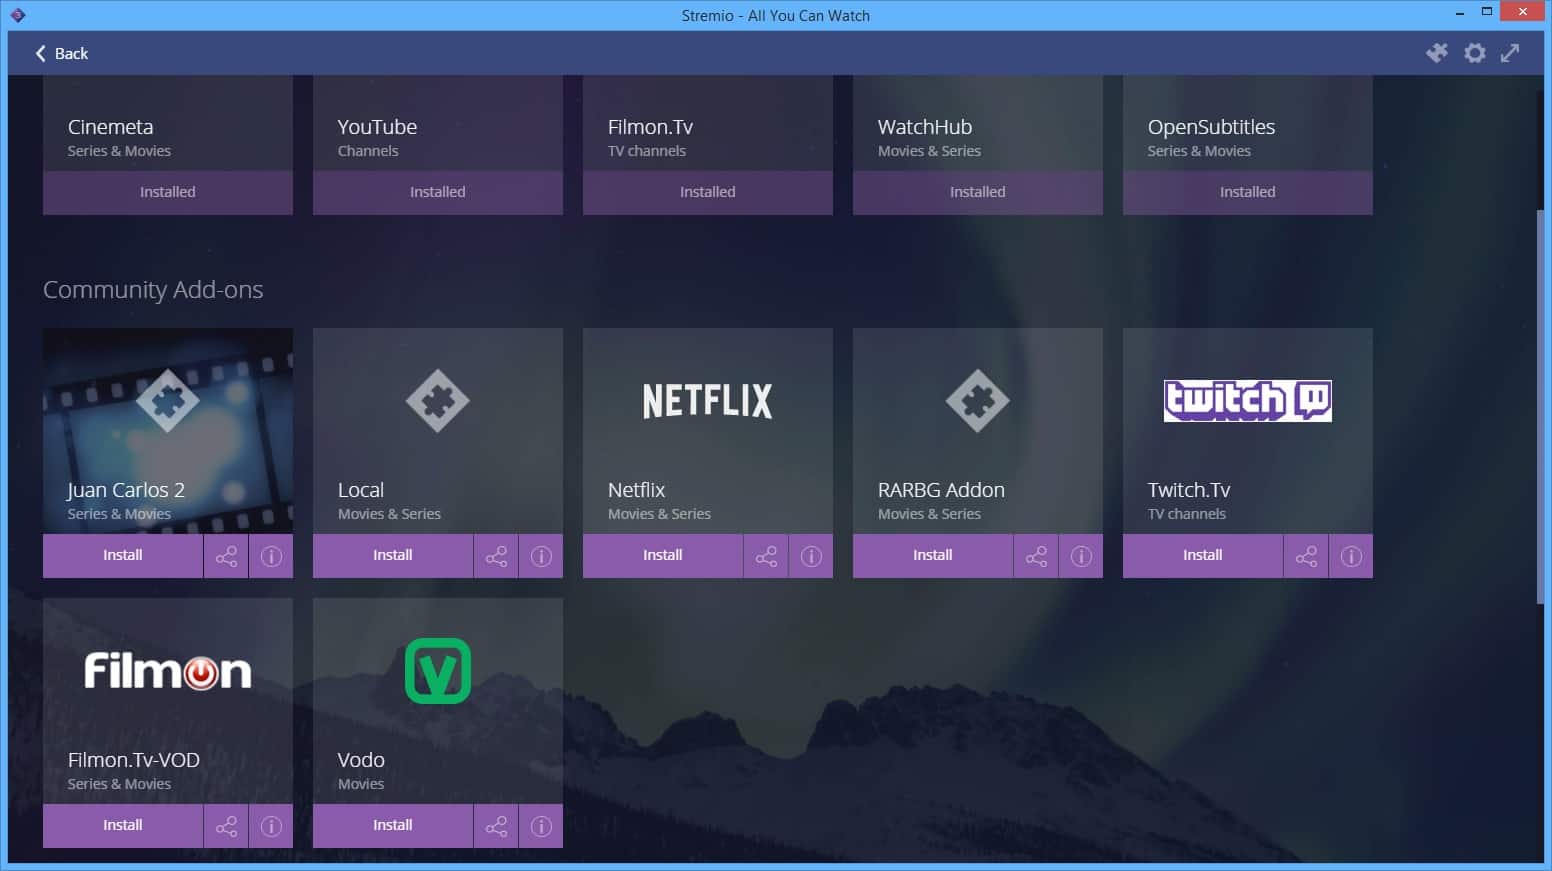This screenshot has width=1552, height=871.
Task: Click the Stremio app icon in title bar
Action: 17,15
